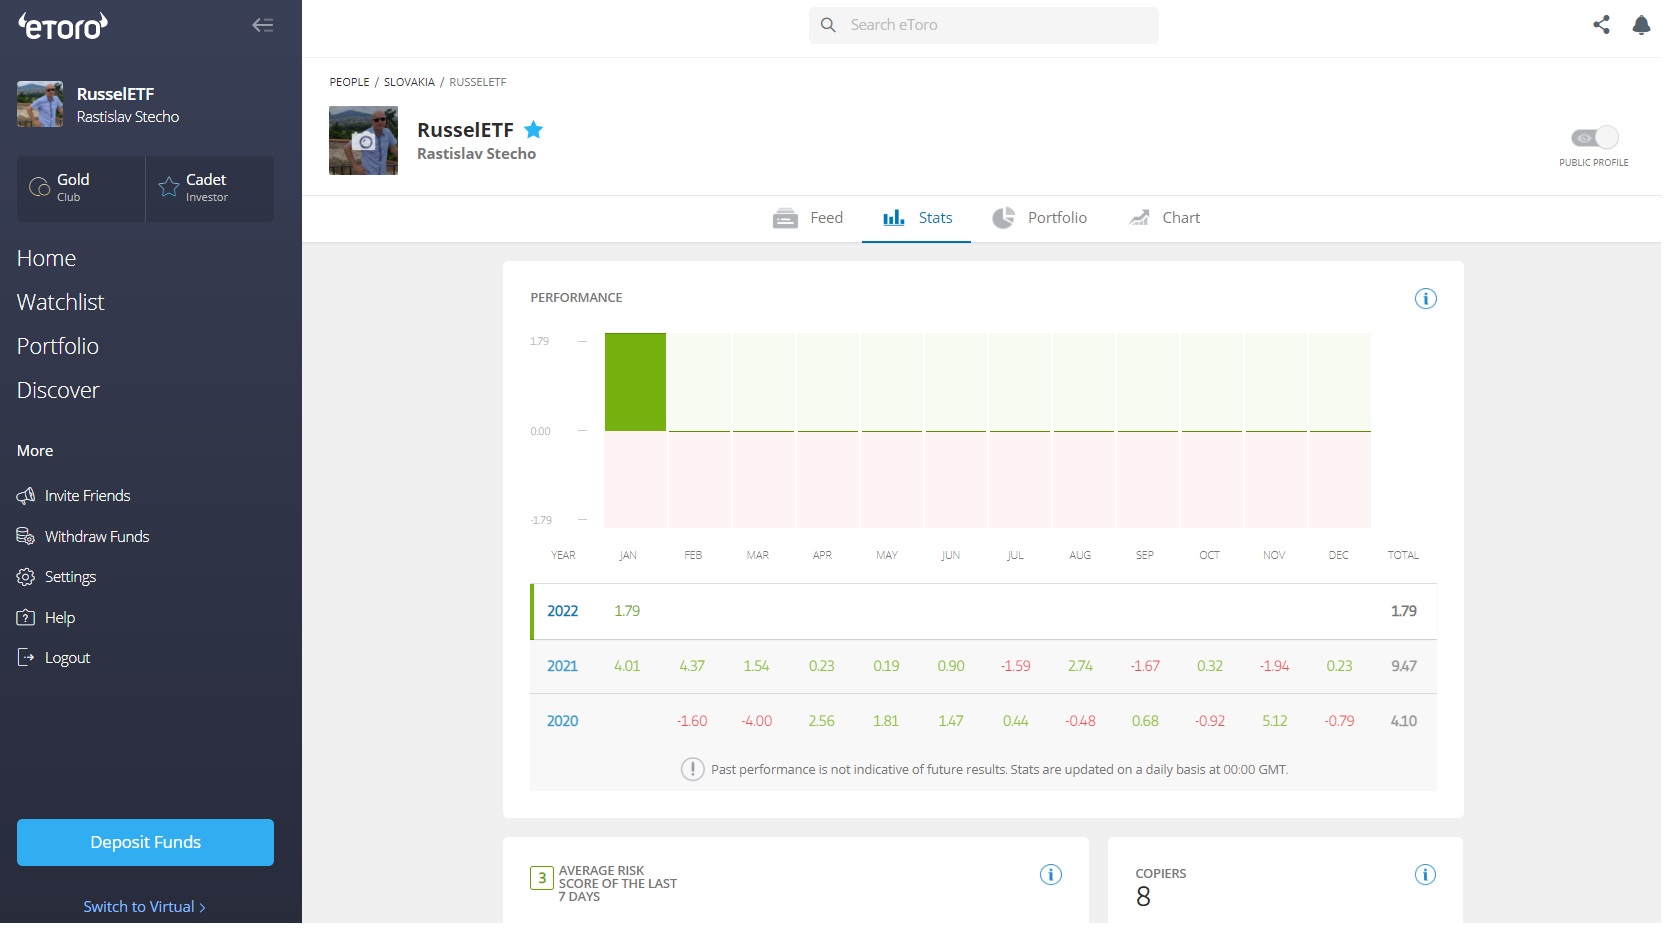Toggle the Public Profile switch
The height and width of the screenshot is (952, 1678).
[x=1594, y=138]
